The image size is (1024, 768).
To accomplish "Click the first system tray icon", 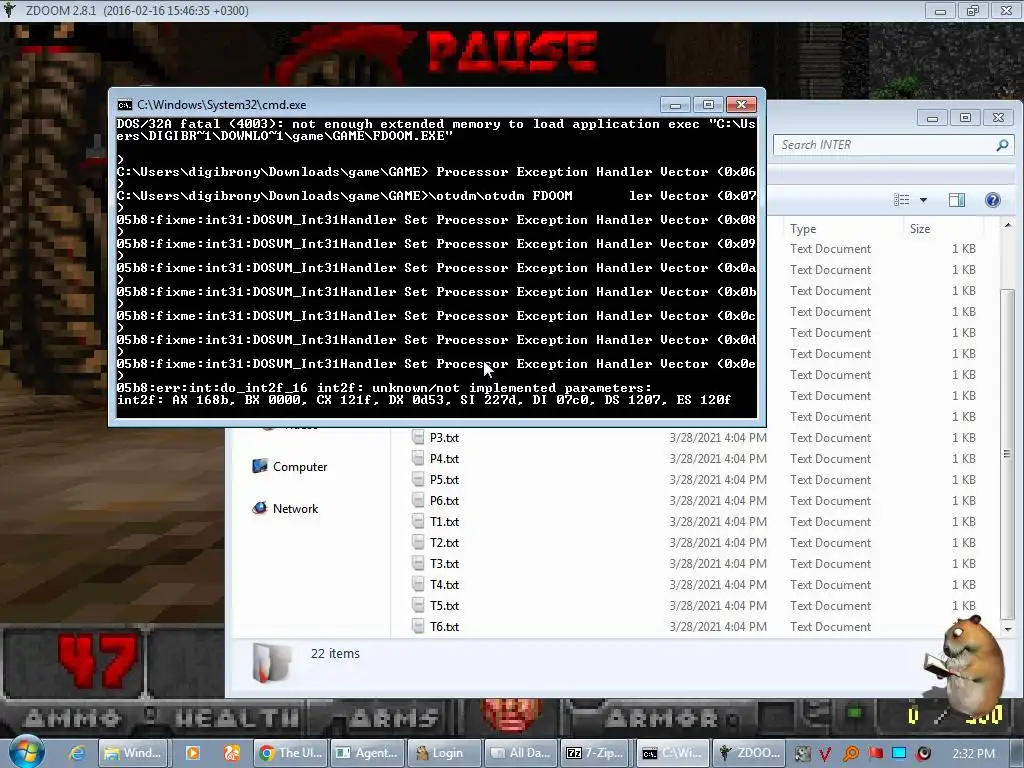I will tap(802, 754).
